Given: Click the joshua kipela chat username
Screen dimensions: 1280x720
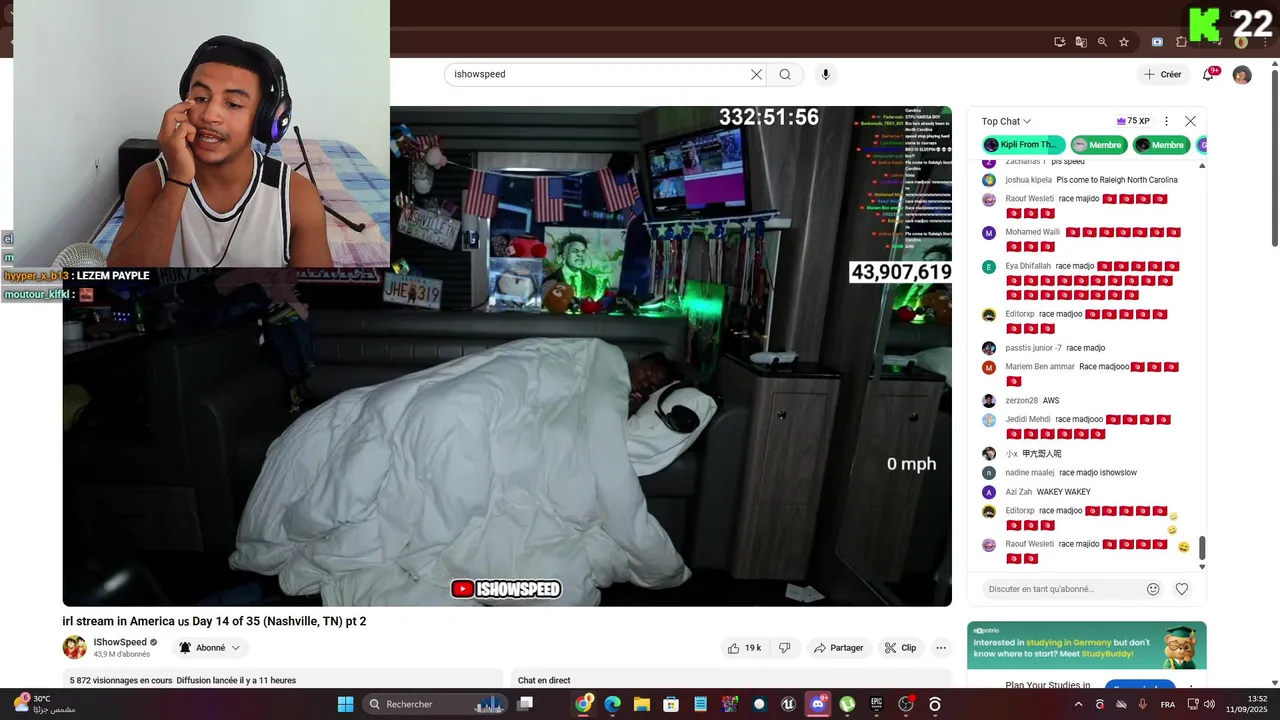Looking at the screenshot, I should (x=1028, y=180).
